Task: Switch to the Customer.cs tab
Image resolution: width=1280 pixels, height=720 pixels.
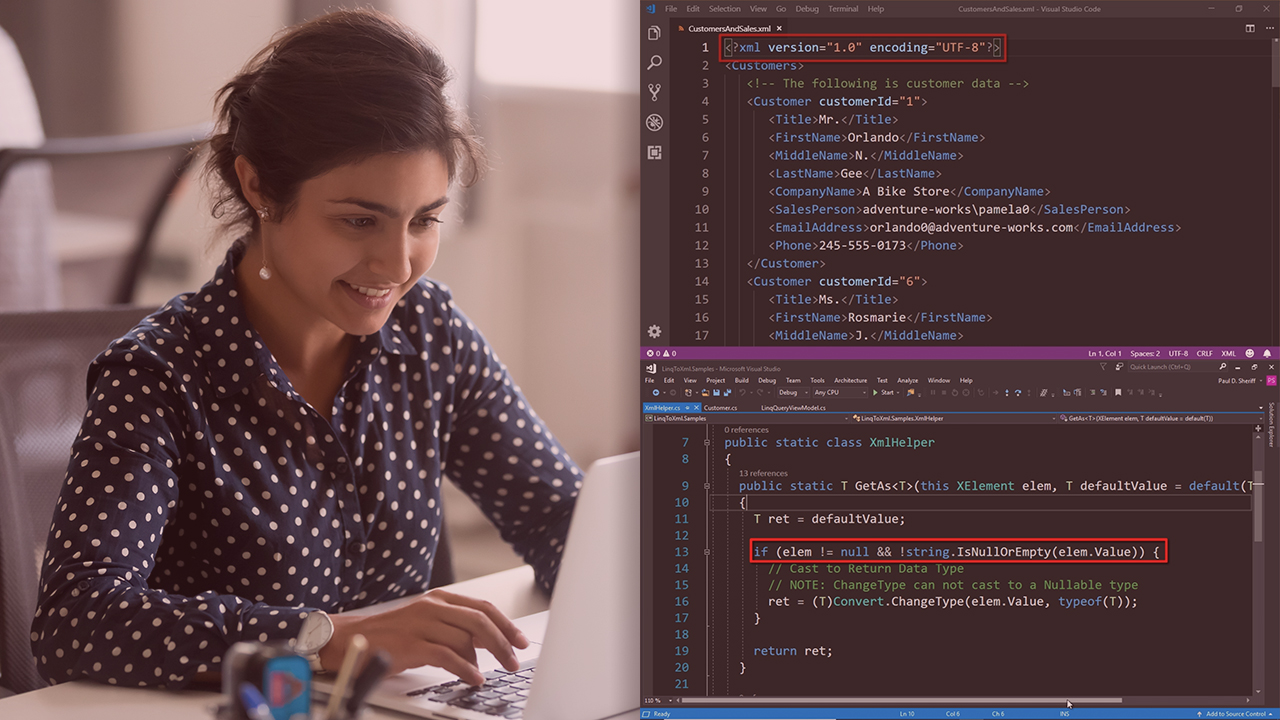Action: click(720, 408)
